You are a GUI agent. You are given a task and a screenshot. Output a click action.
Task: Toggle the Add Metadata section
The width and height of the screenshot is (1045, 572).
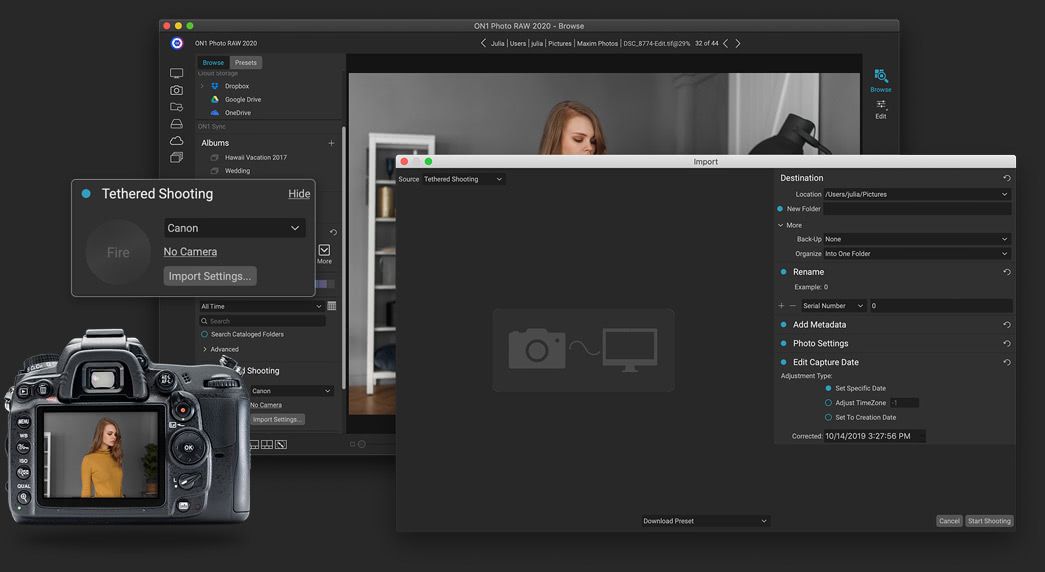pos(784,325)
